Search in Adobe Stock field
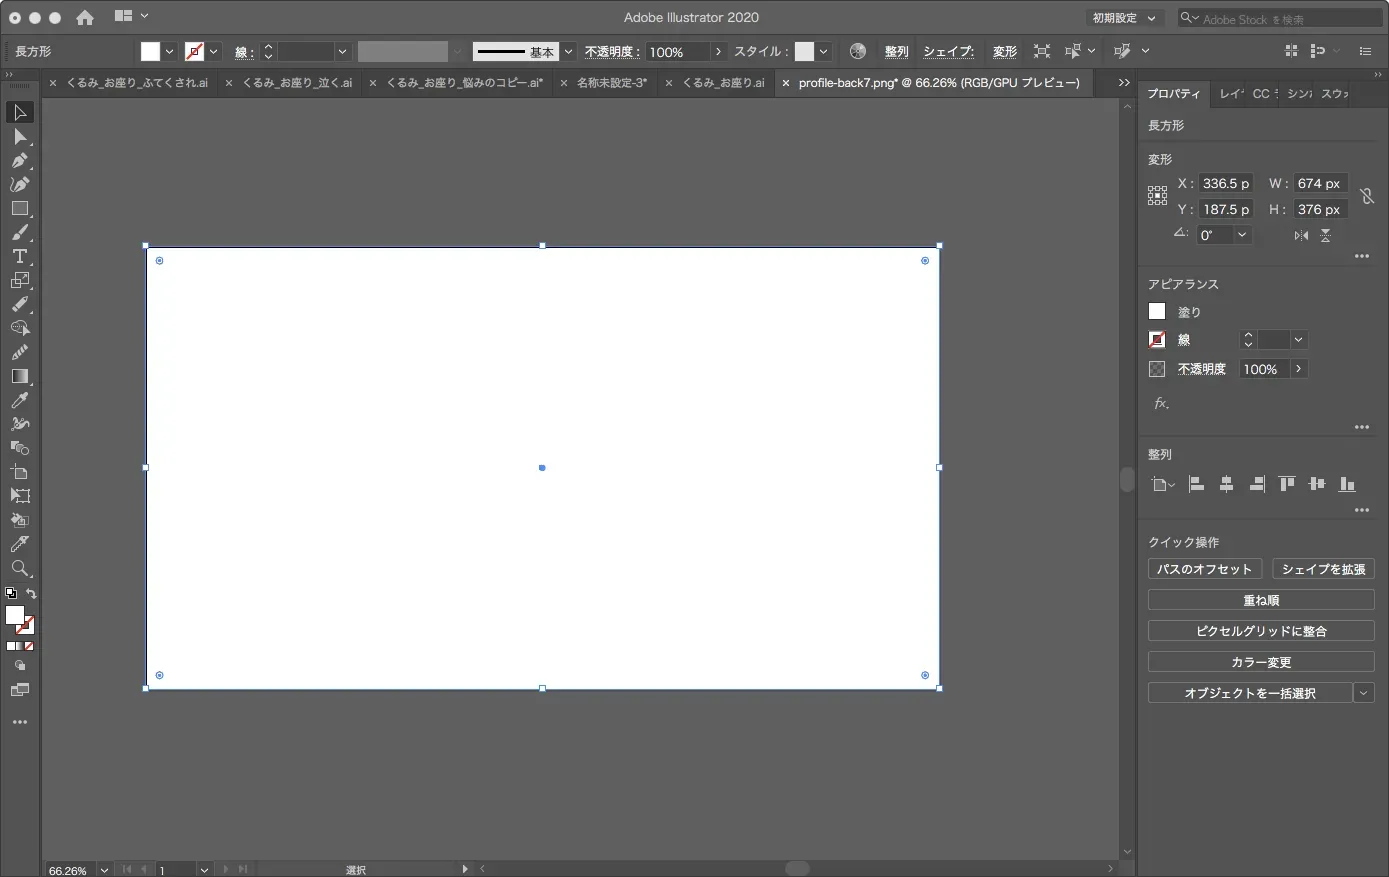Viewport: 1389px width, 877px height. [1279, 18]
